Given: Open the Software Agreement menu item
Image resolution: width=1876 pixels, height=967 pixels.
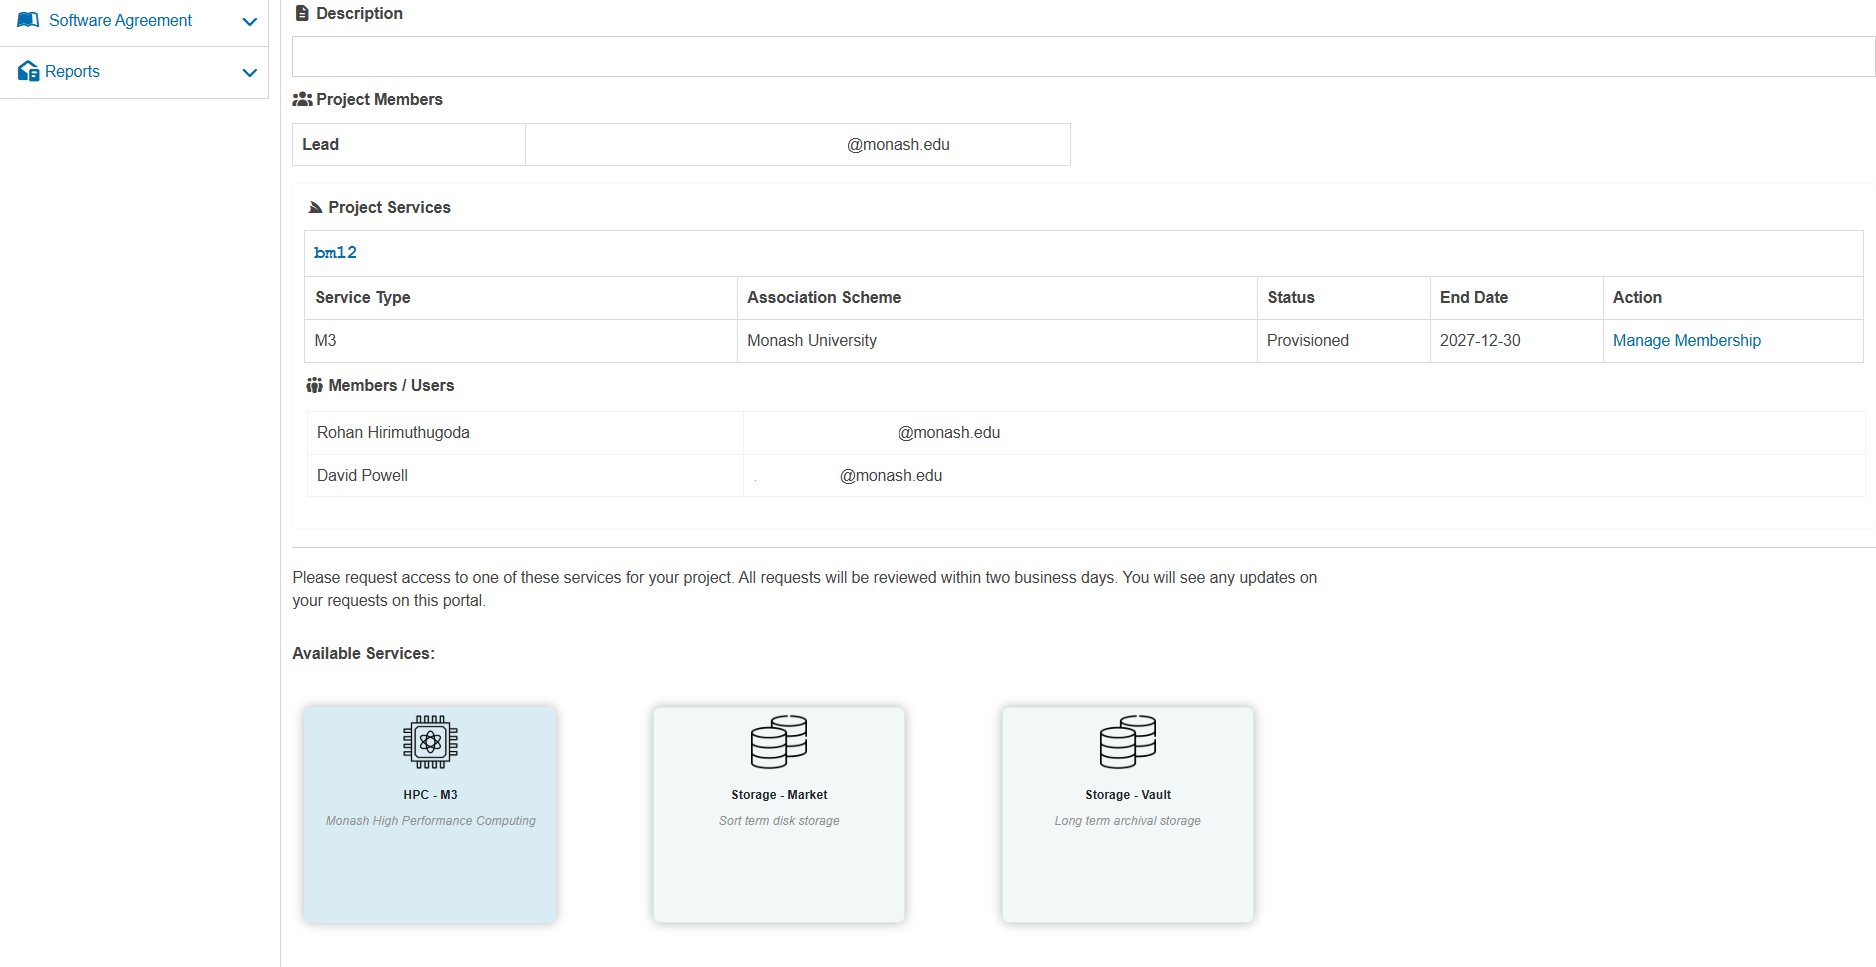Looking at the screenshot, I should pos(120,20).
